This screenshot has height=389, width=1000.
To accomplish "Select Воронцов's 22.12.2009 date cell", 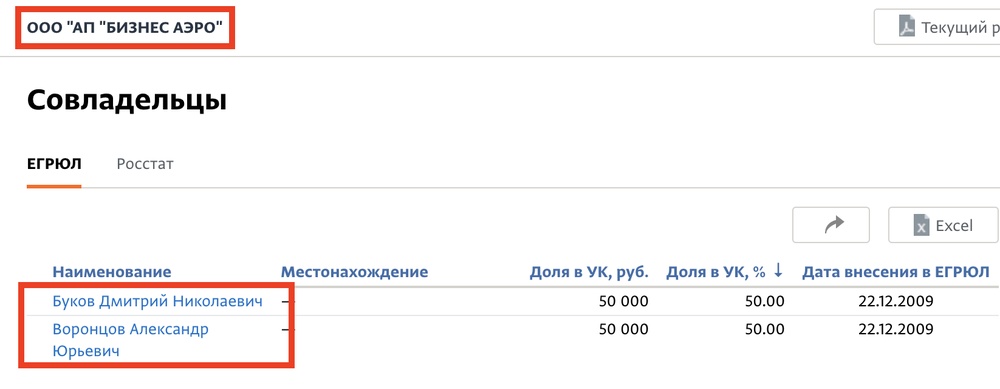I will click(x=895, y=330).
